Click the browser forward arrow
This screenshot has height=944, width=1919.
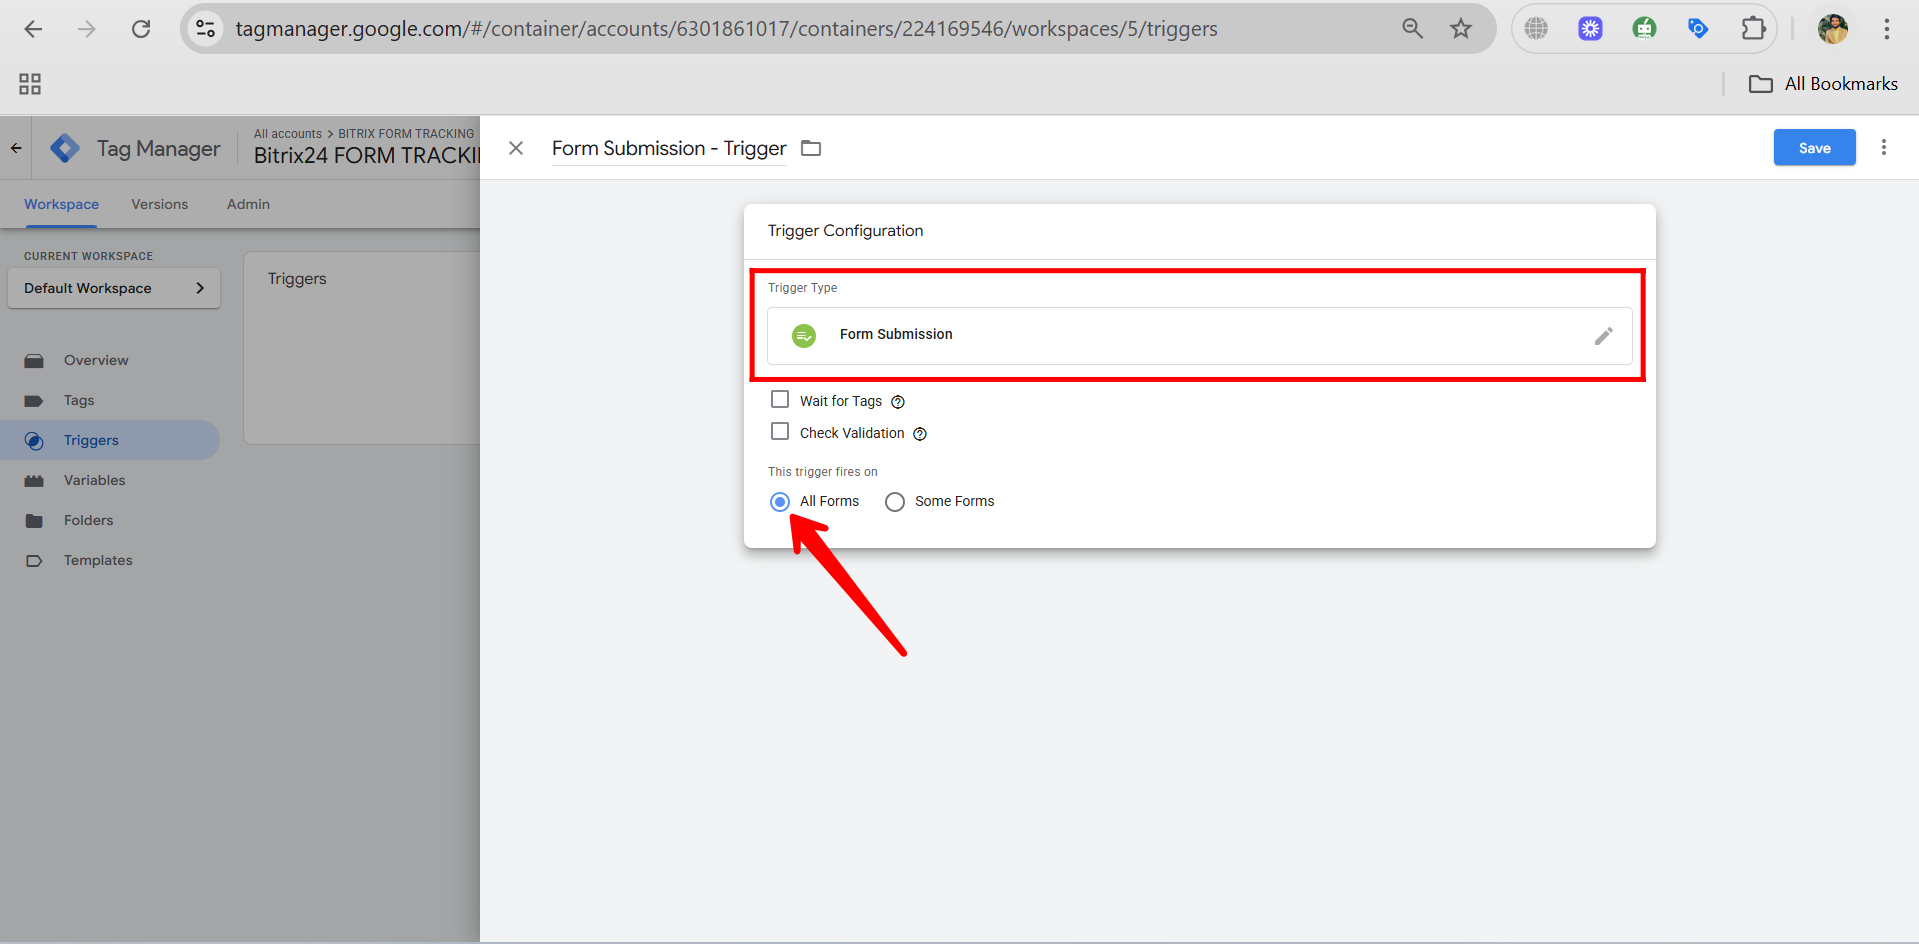click(87, 29)
